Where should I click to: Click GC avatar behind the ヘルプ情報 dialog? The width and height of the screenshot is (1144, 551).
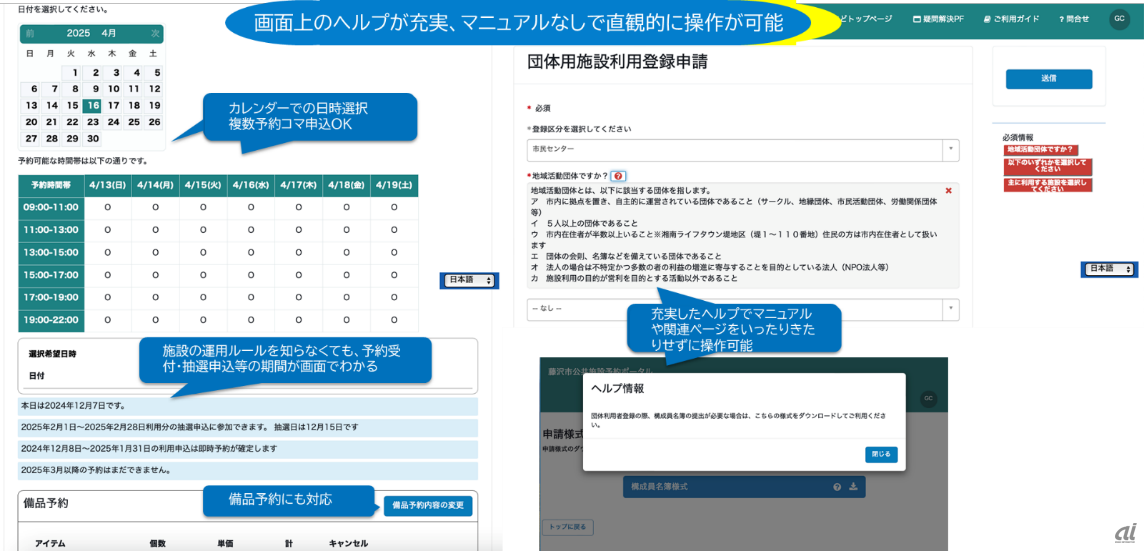[927, 398]
